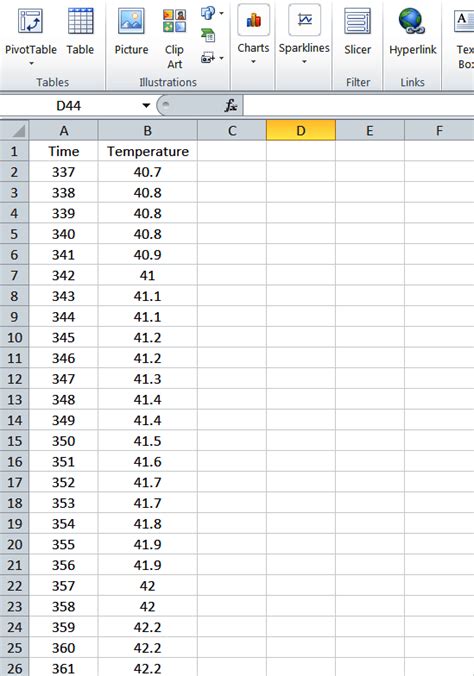474x676 pixels.
Task: Select highlighted column D header
Action: point(301,131)
